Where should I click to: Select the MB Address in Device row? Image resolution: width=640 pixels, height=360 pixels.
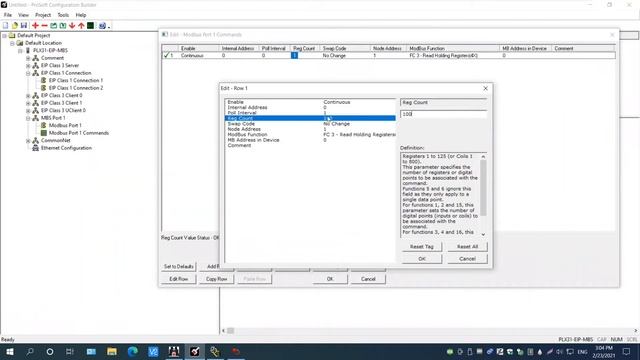[310, 140]
